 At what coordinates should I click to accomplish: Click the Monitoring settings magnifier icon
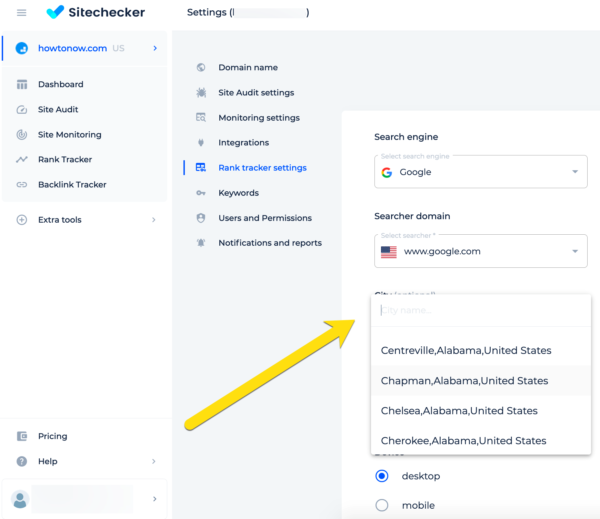coord(201,118)
